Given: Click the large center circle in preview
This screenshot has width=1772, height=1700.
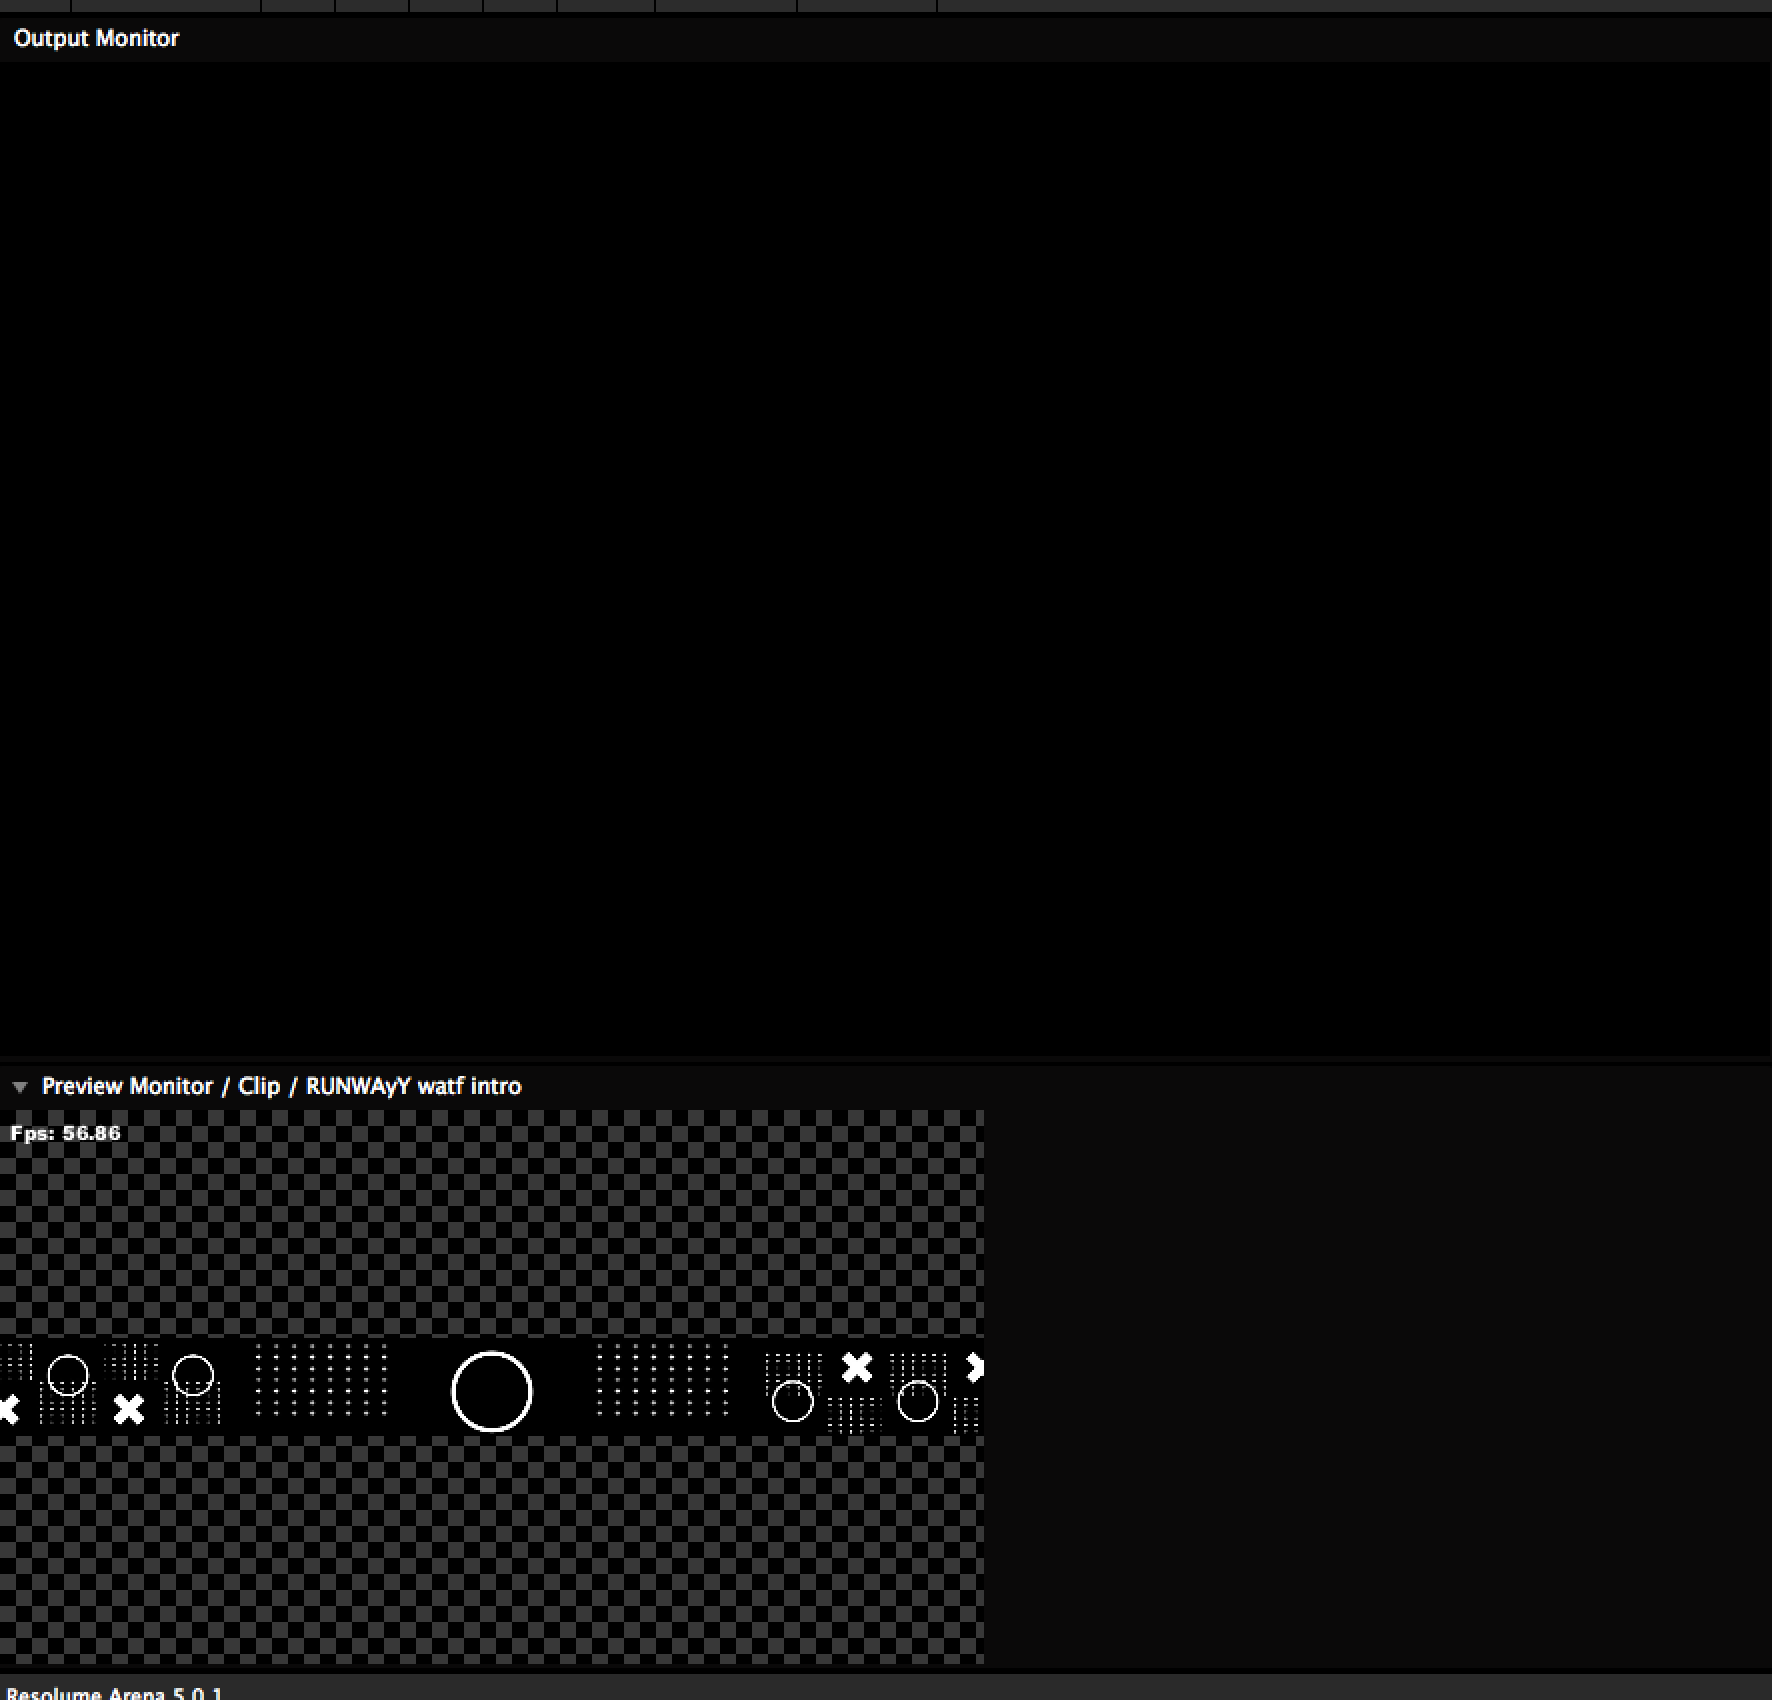Looking at the screenshot, I should (492, 1391).
